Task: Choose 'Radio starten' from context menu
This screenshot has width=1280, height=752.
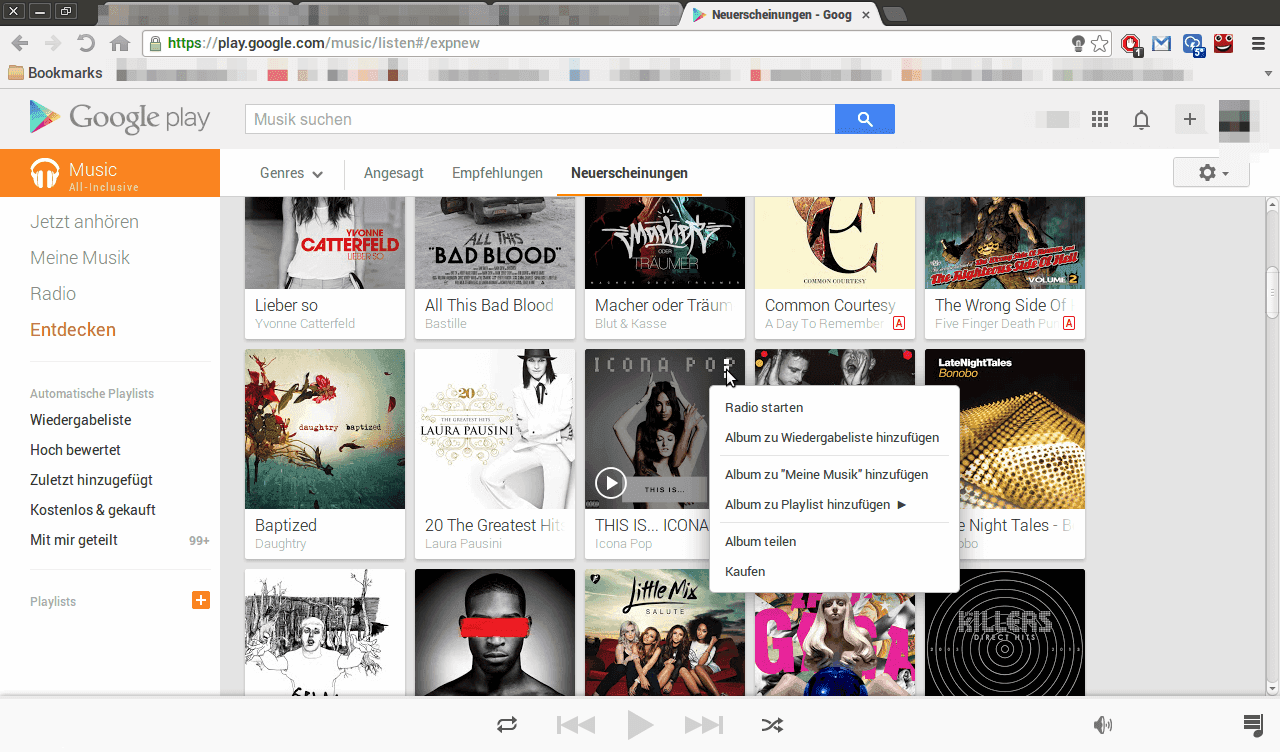Action: [835, 408]
